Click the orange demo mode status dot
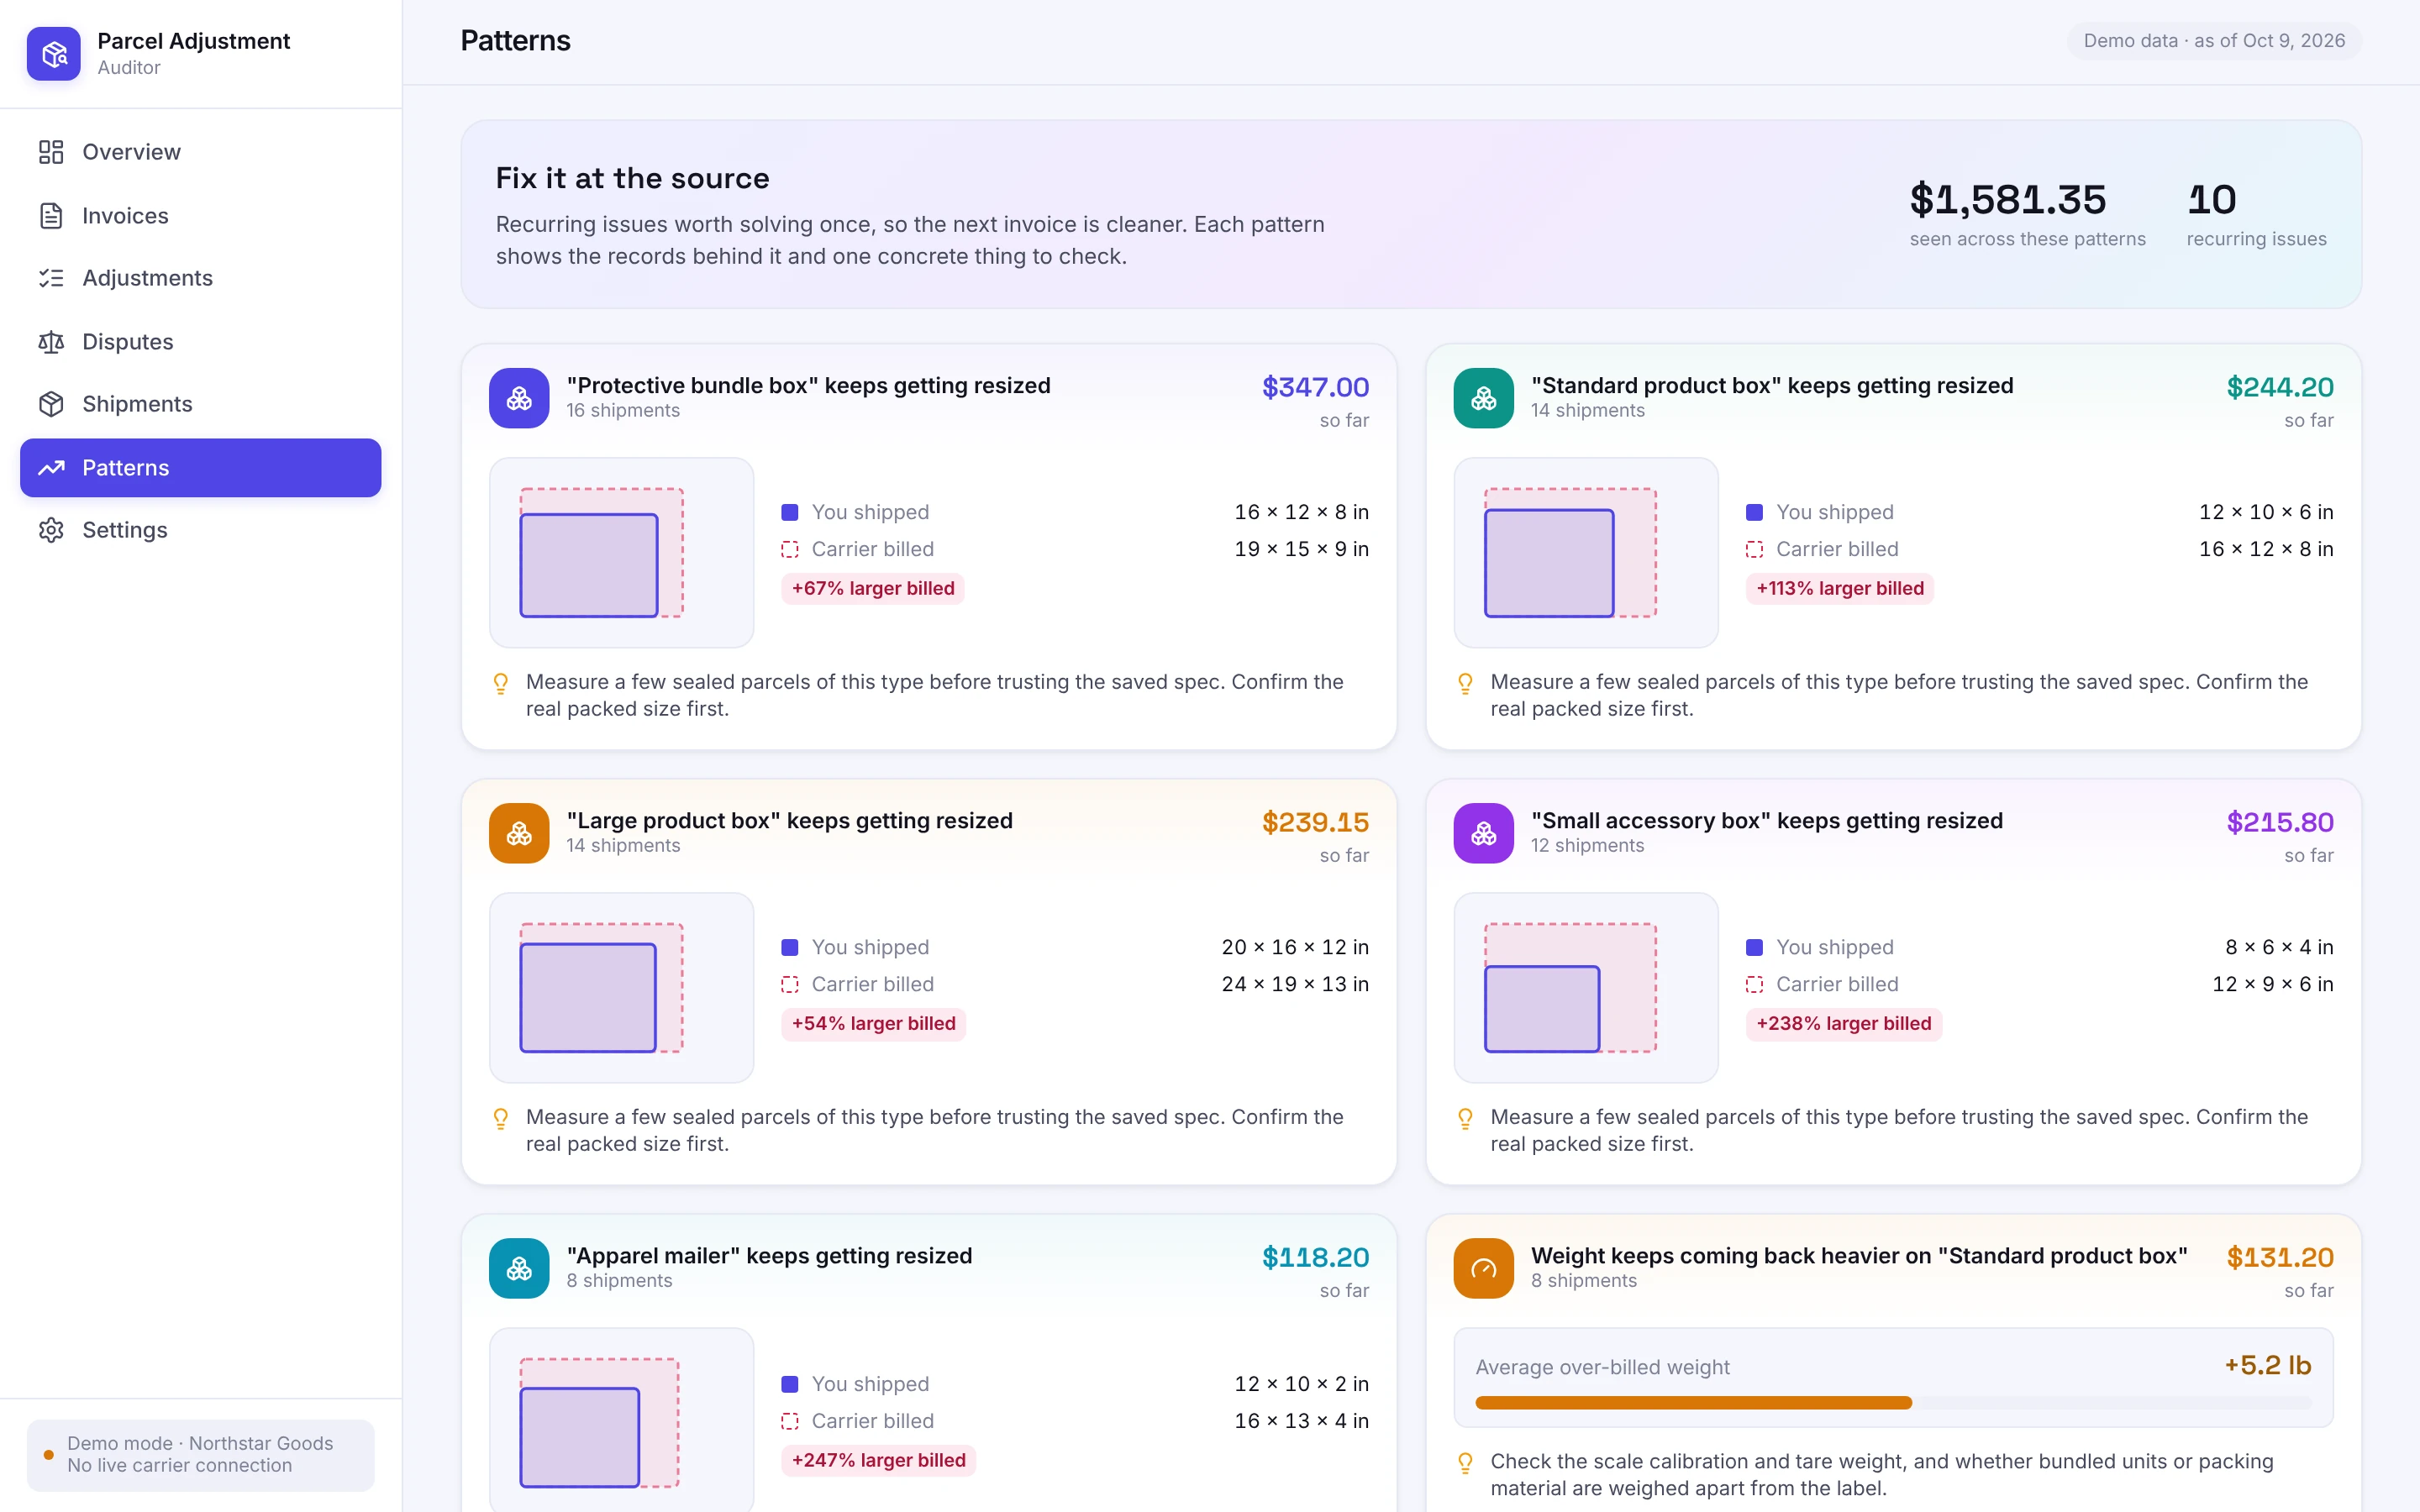The height and width of the screenshot is (1512, 2420). pyautogui.click(x=48, y=1455)
